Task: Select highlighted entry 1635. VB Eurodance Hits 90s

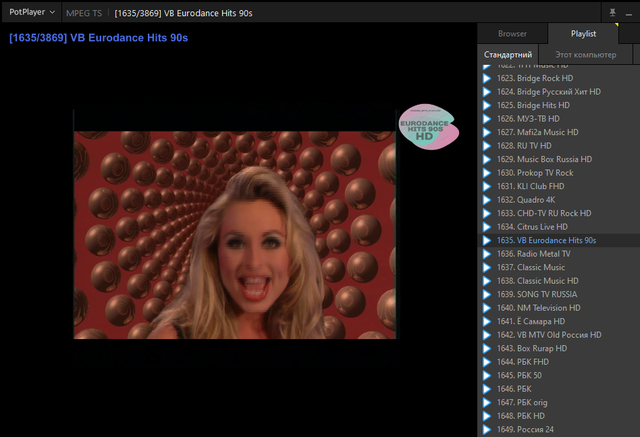Action: 559,240
